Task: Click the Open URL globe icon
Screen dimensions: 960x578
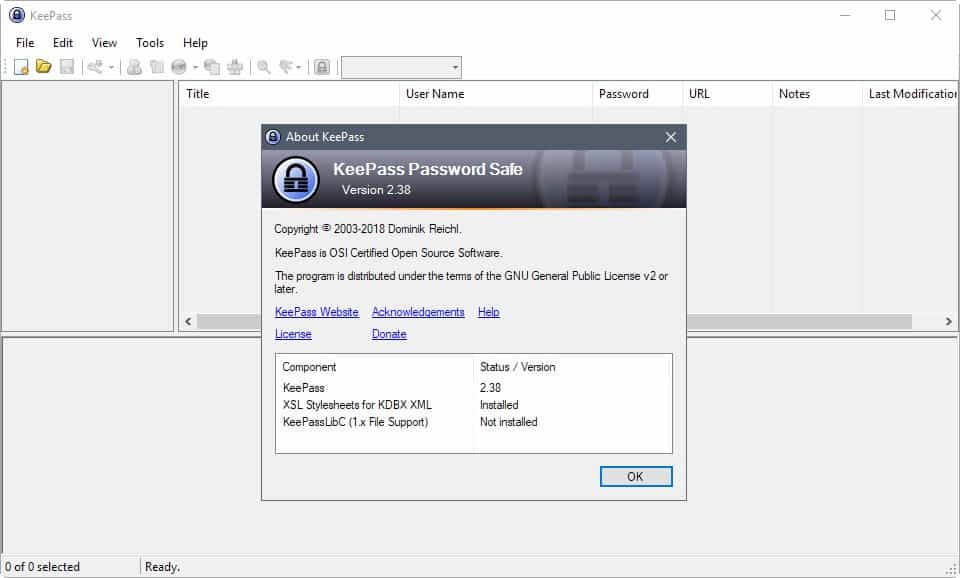Action: pyautogui.click(x=179, y=67)
